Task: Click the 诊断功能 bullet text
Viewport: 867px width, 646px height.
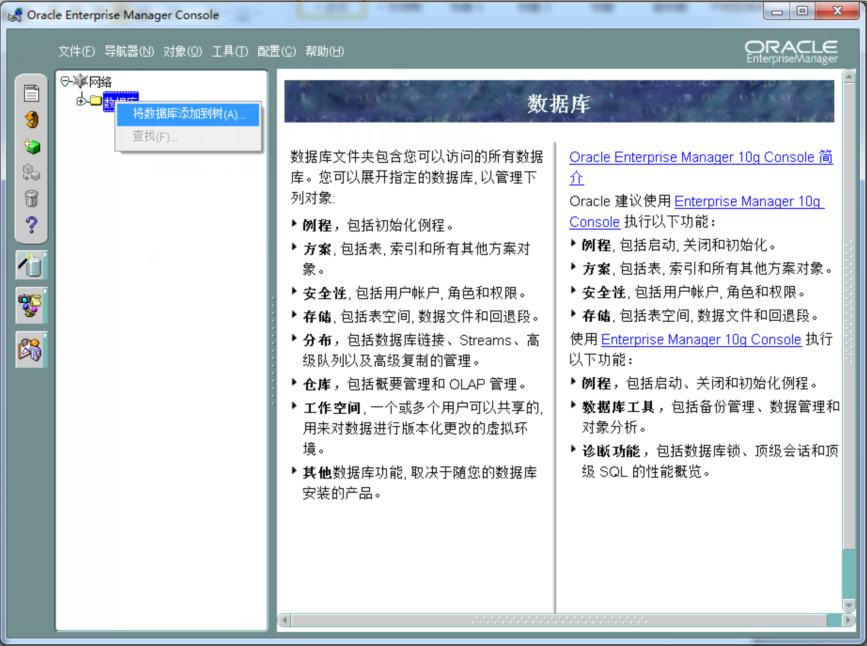Action: (x=710, y=461)
